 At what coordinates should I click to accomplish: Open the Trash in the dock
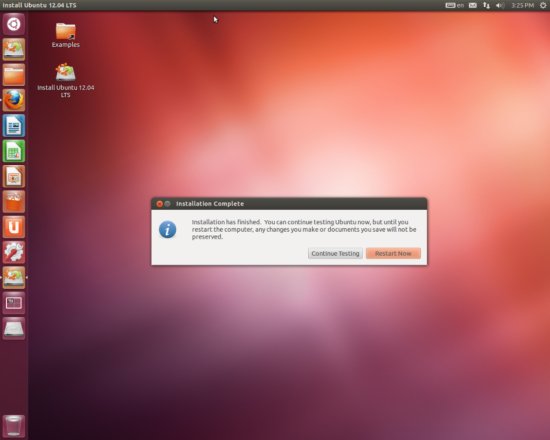14,426
